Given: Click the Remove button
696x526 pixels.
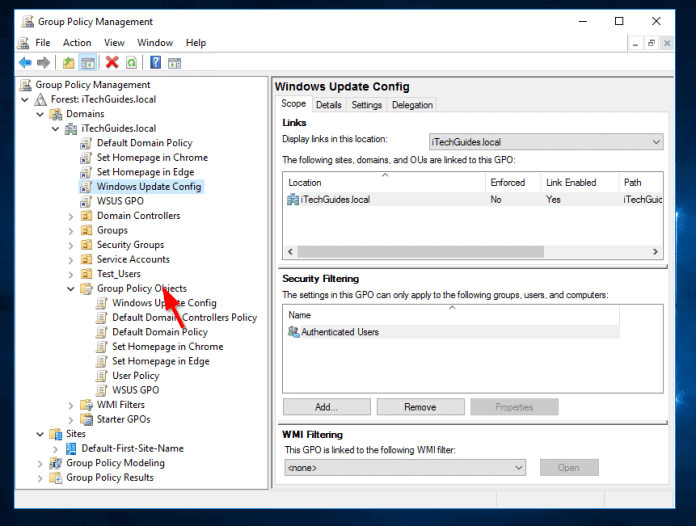Looking at the screenshot, I should click(x=420, y=407).
